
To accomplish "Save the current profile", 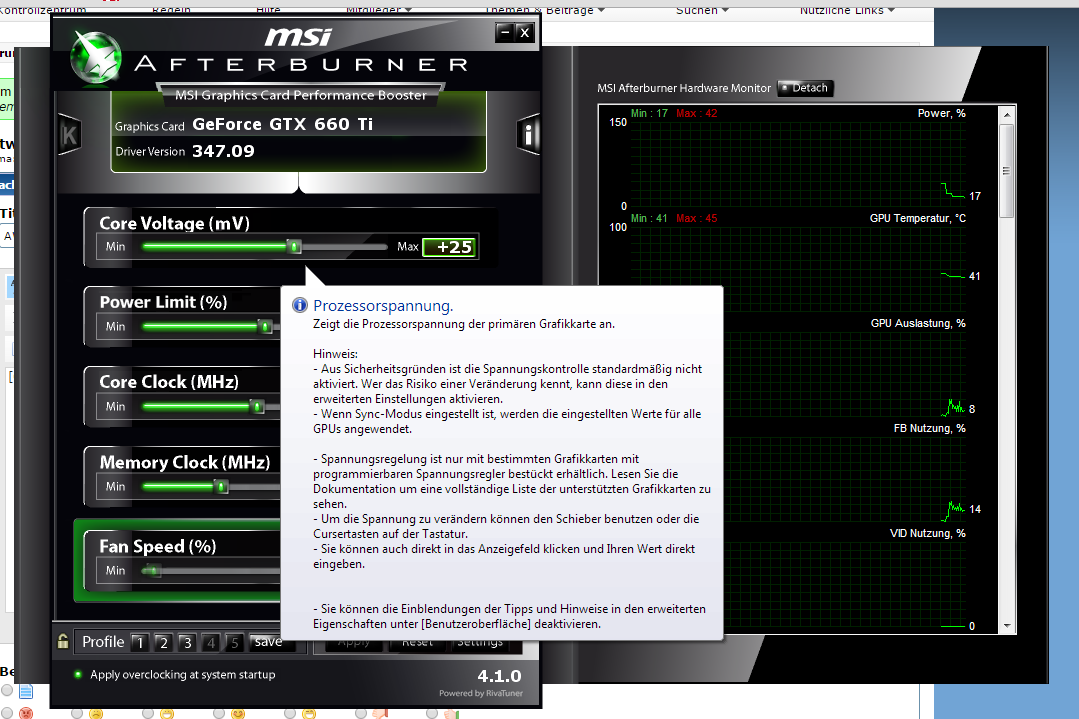I will 268,642.
